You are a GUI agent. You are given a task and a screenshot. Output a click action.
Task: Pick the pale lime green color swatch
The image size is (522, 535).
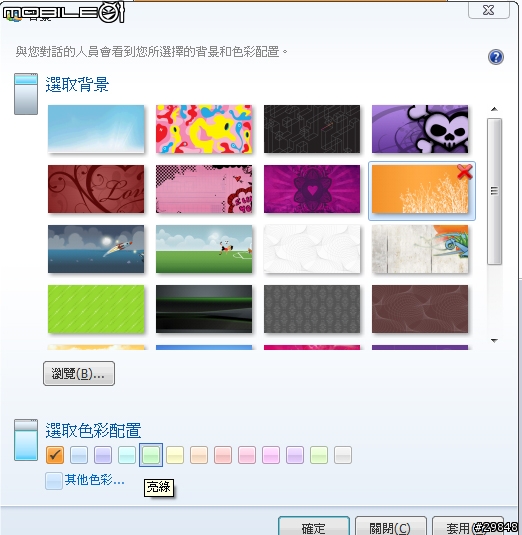pos(319,455)
